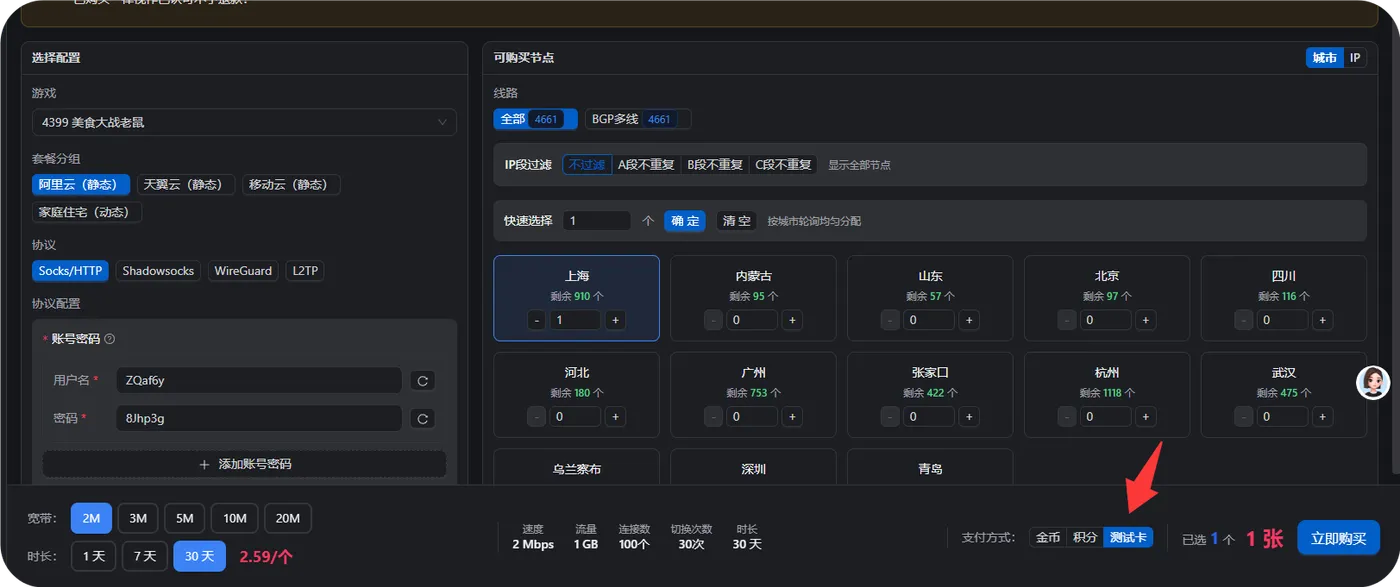Click the 青岛 city card title
This screenshot has height=587, width=1400.
coord(930,469)
